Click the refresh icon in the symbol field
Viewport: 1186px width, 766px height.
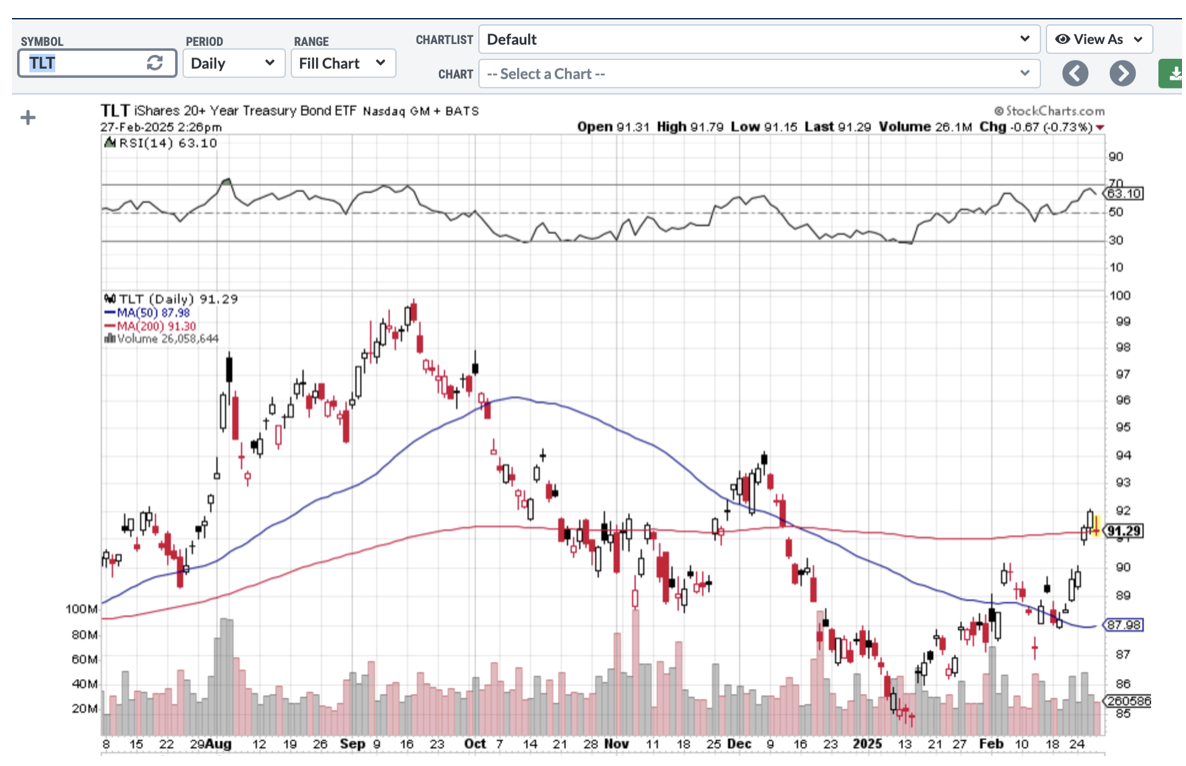coord(154,63)
